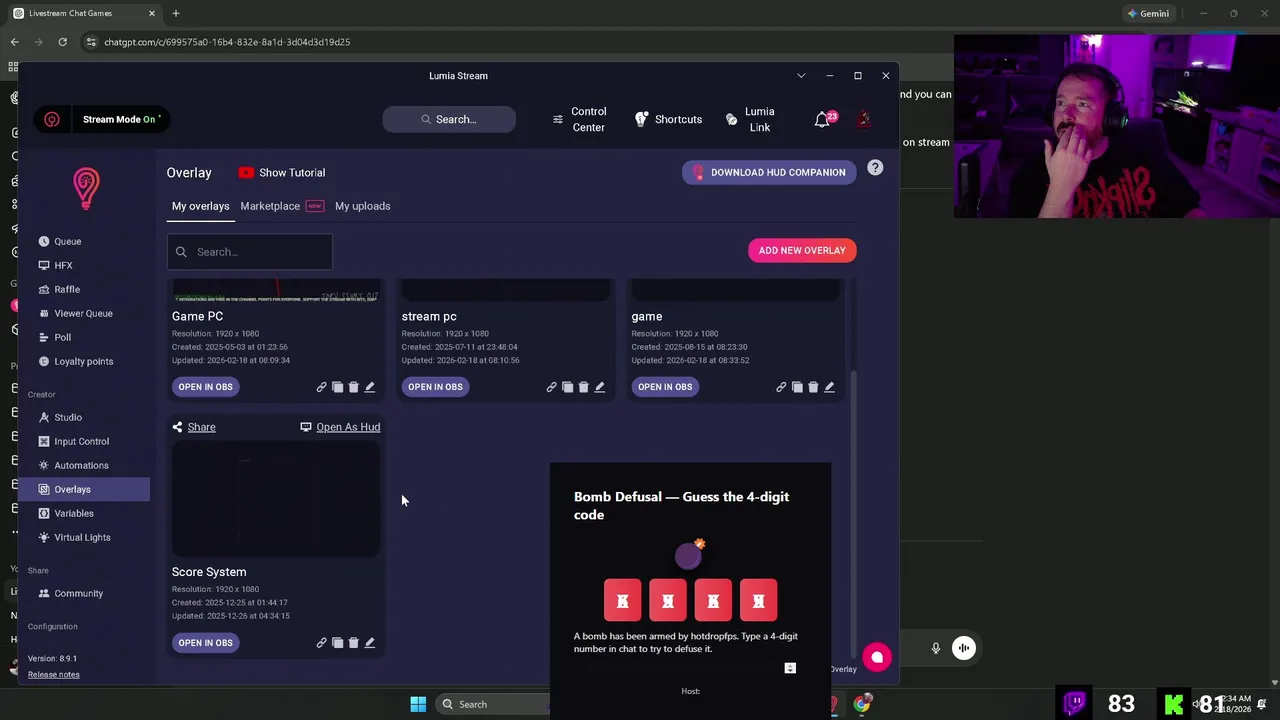Open Score System overlay in OBS
The height and width of the screenshot is (720, 1280).
coord(205,643)
